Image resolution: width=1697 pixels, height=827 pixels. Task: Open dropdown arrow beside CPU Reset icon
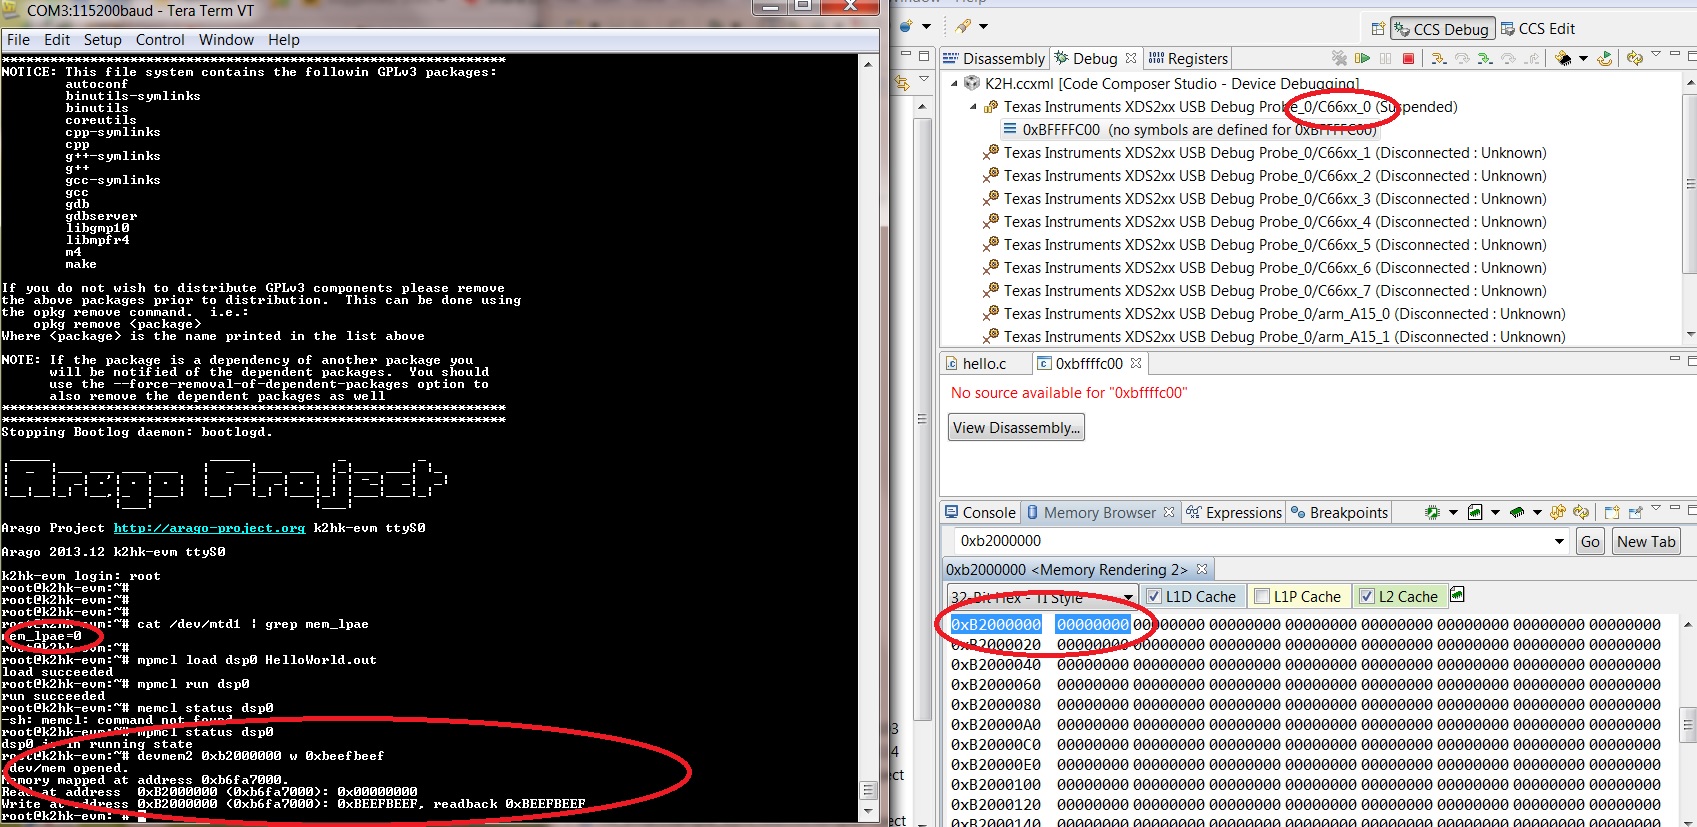pos(1583,58)
